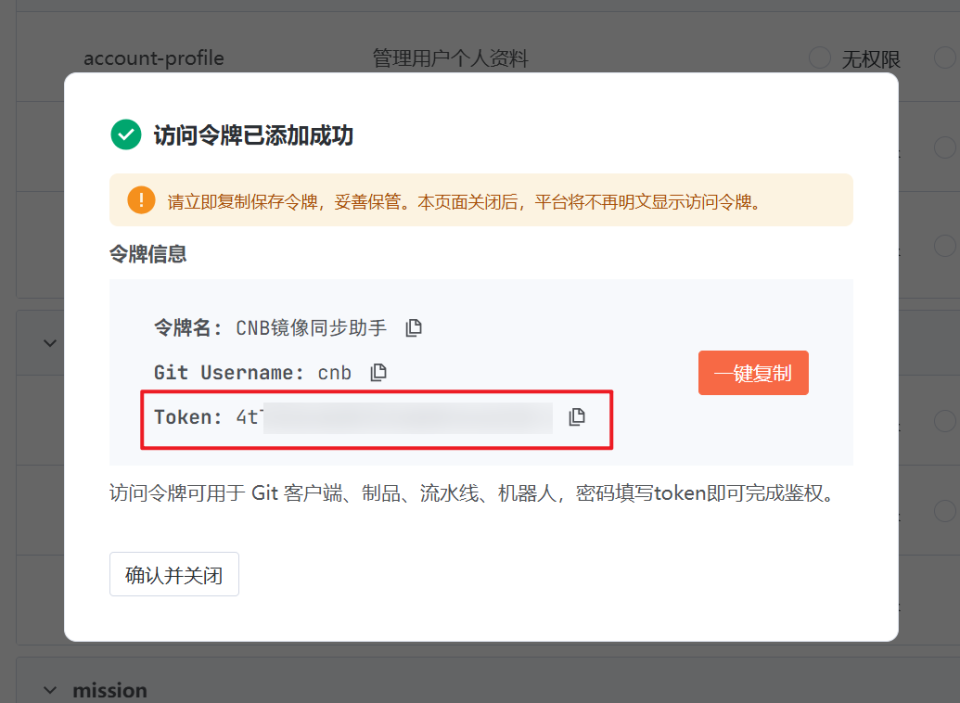Click the 一键复制 button
The height and width of the screenshot is (703, 960).
point(753,373)
